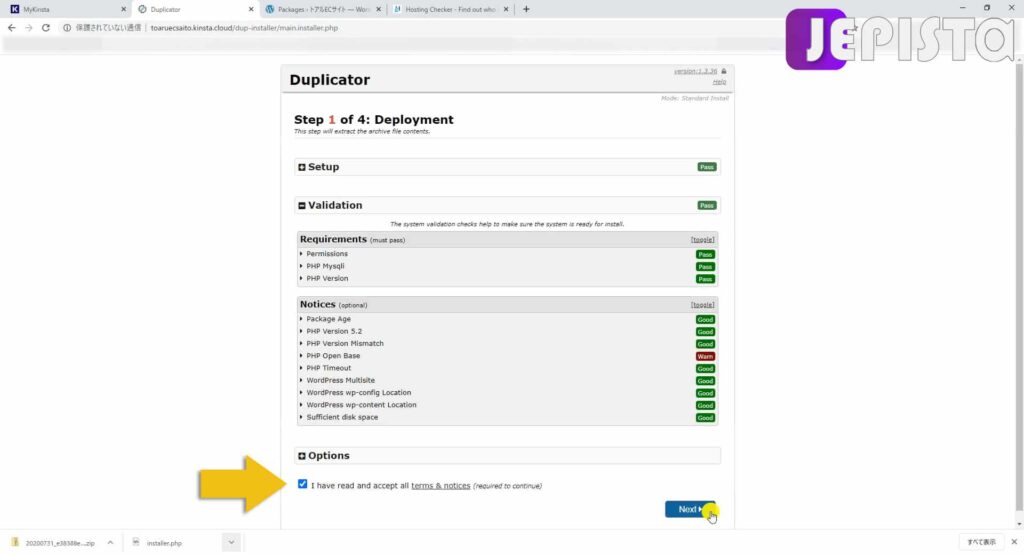
Task: Click the address bar URL
Action: pos(244,28)
